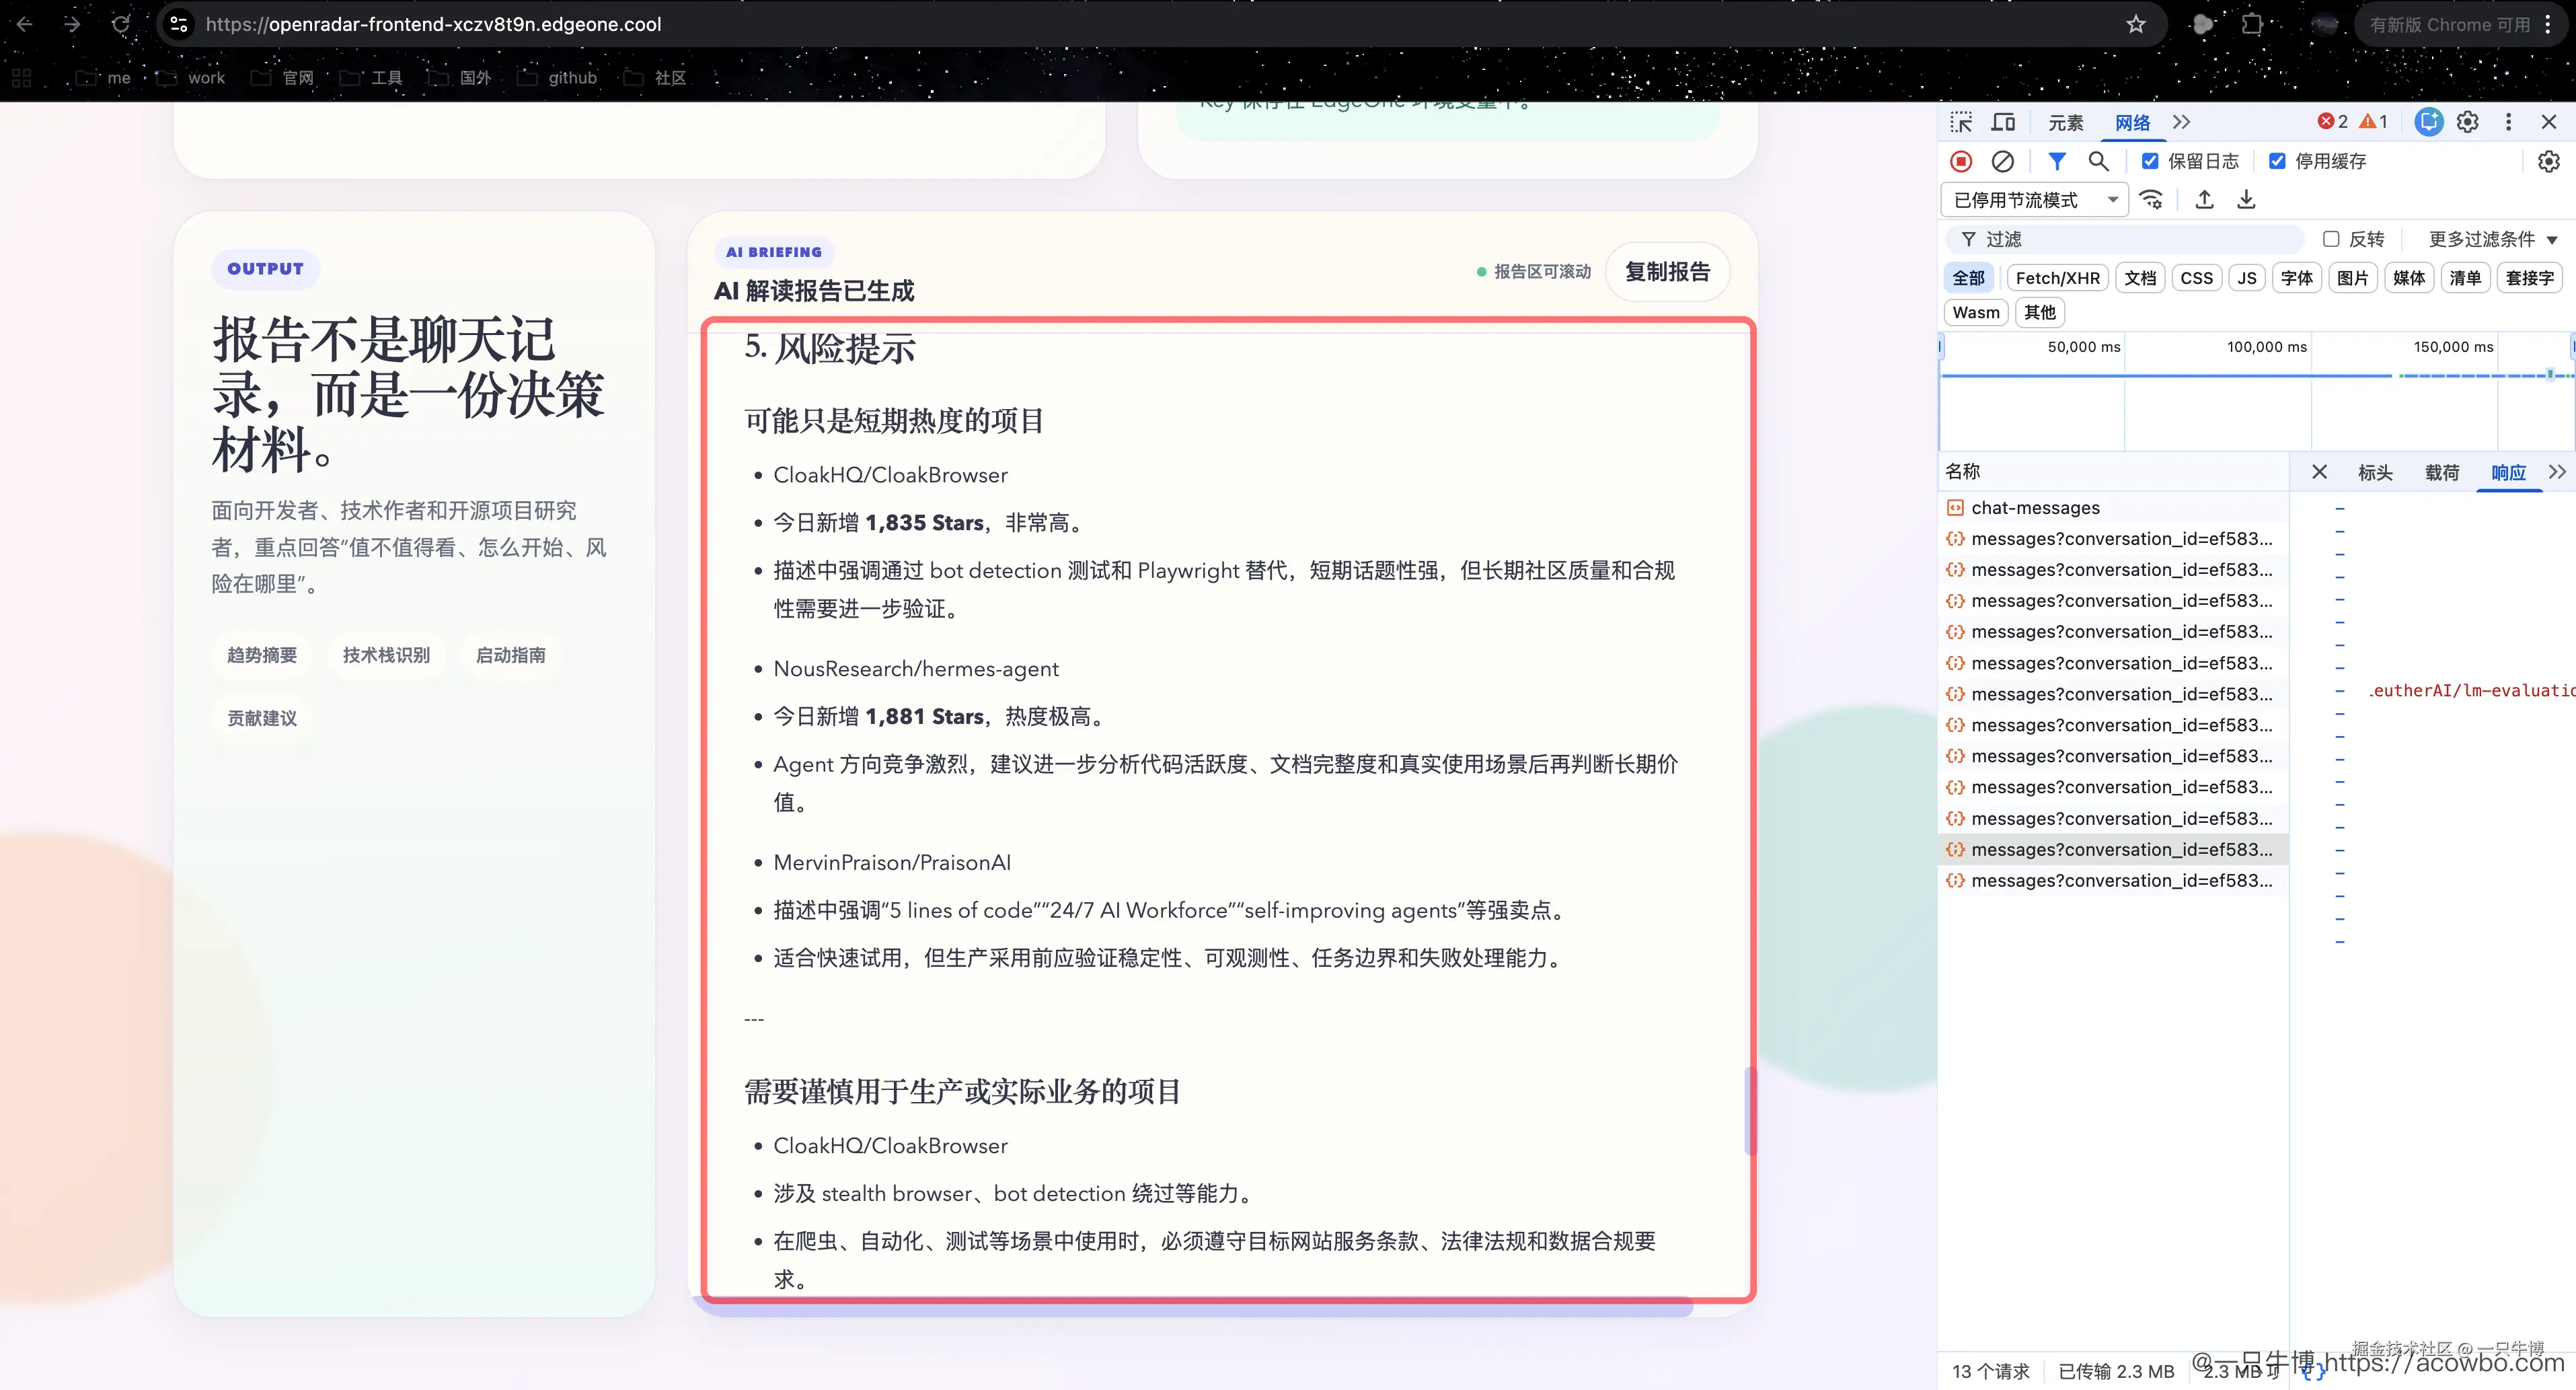
Task: Open network search with the magnifier icon
Action: click(2099, 161)
